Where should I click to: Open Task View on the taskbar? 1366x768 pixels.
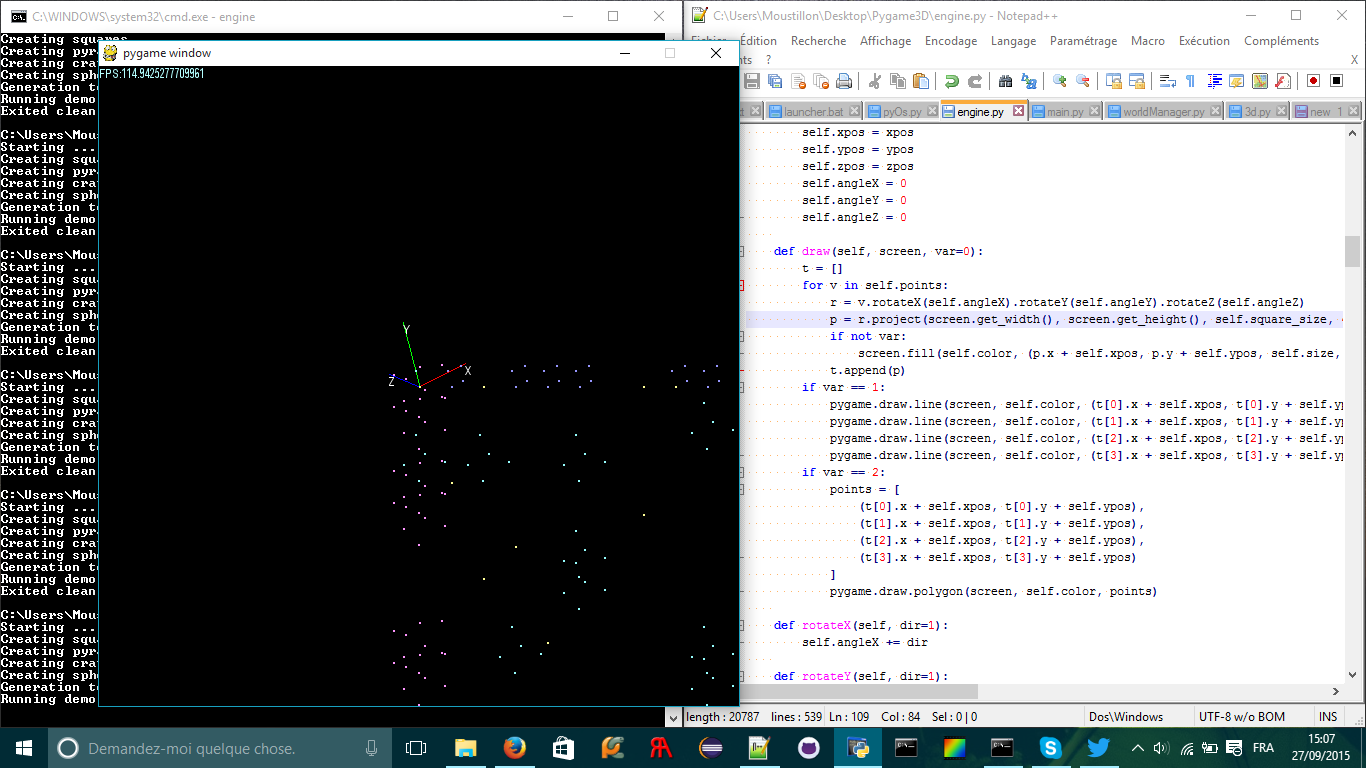(x=417, y=748)
